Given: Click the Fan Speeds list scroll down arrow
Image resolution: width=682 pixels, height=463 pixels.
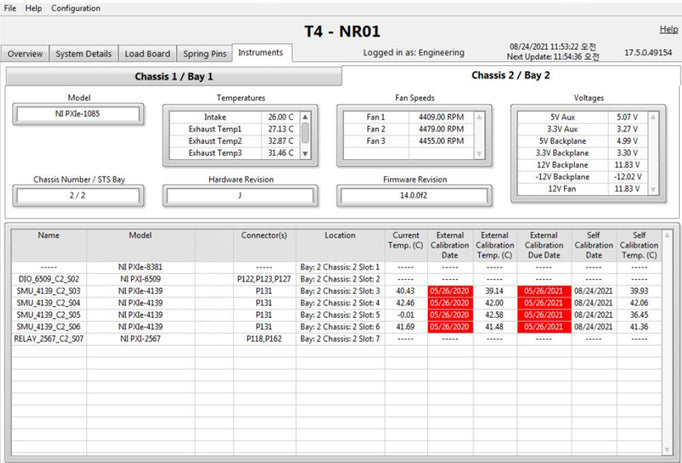Looking at the screenshot, I should [x=479, y=154].
